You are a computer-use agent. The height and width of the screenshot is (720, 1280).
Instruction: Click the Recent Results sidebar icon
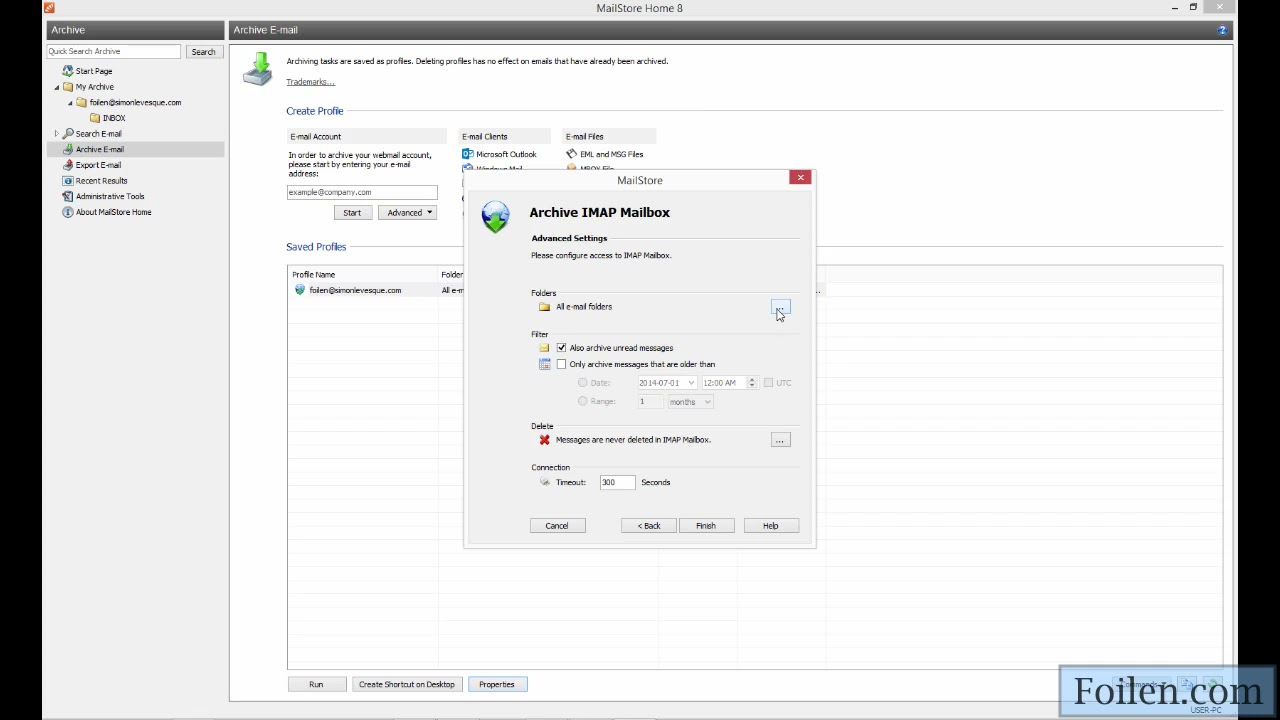68,181
